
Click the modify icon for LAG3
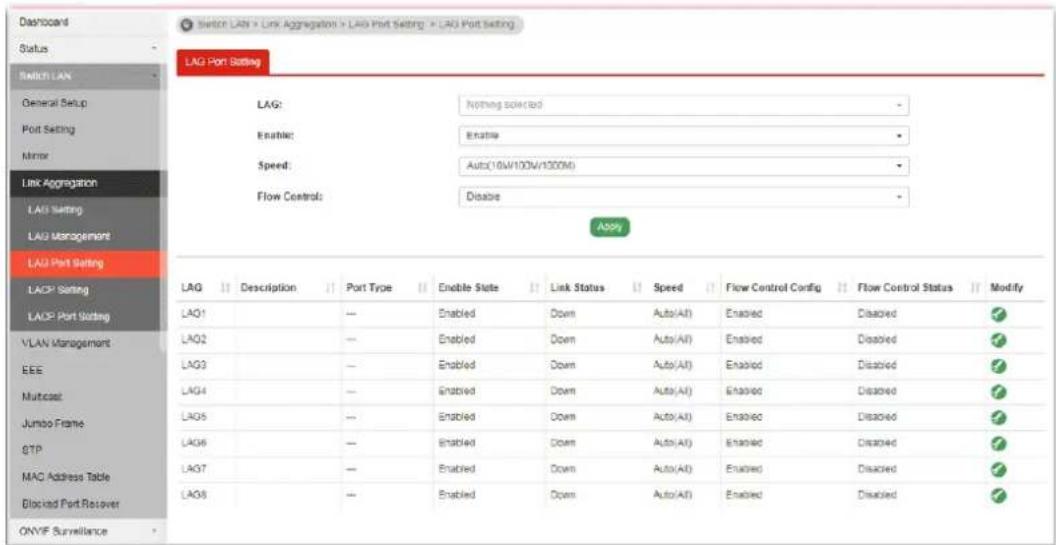(999, 366)
